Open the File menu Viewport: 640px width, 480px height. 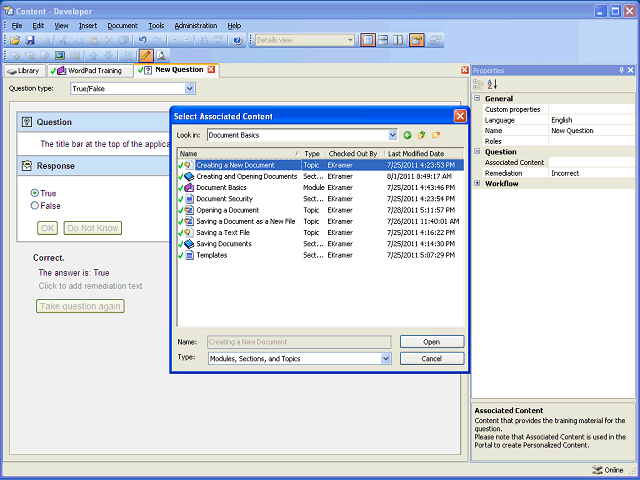tap(17, 26)
